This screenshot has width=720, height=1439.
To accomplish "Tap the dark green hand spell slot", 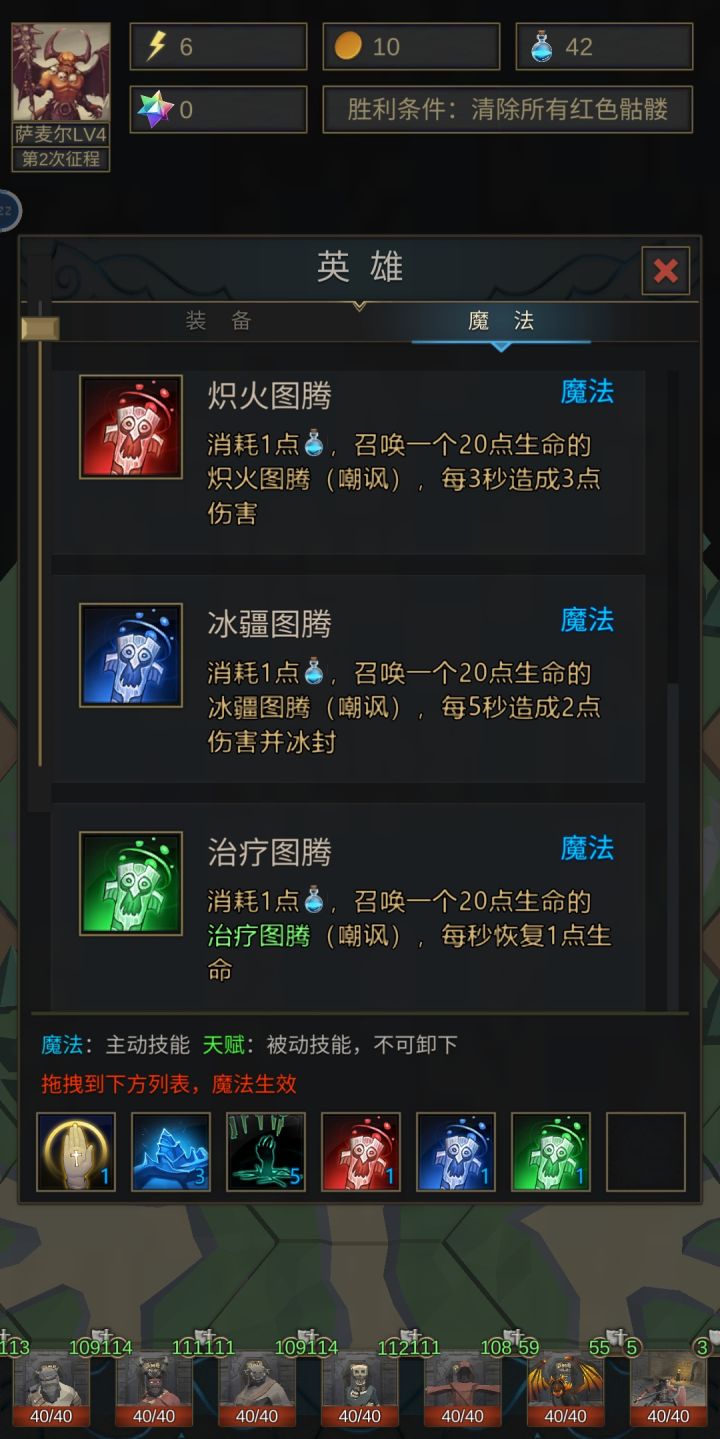I will (x=266, y=1152).
